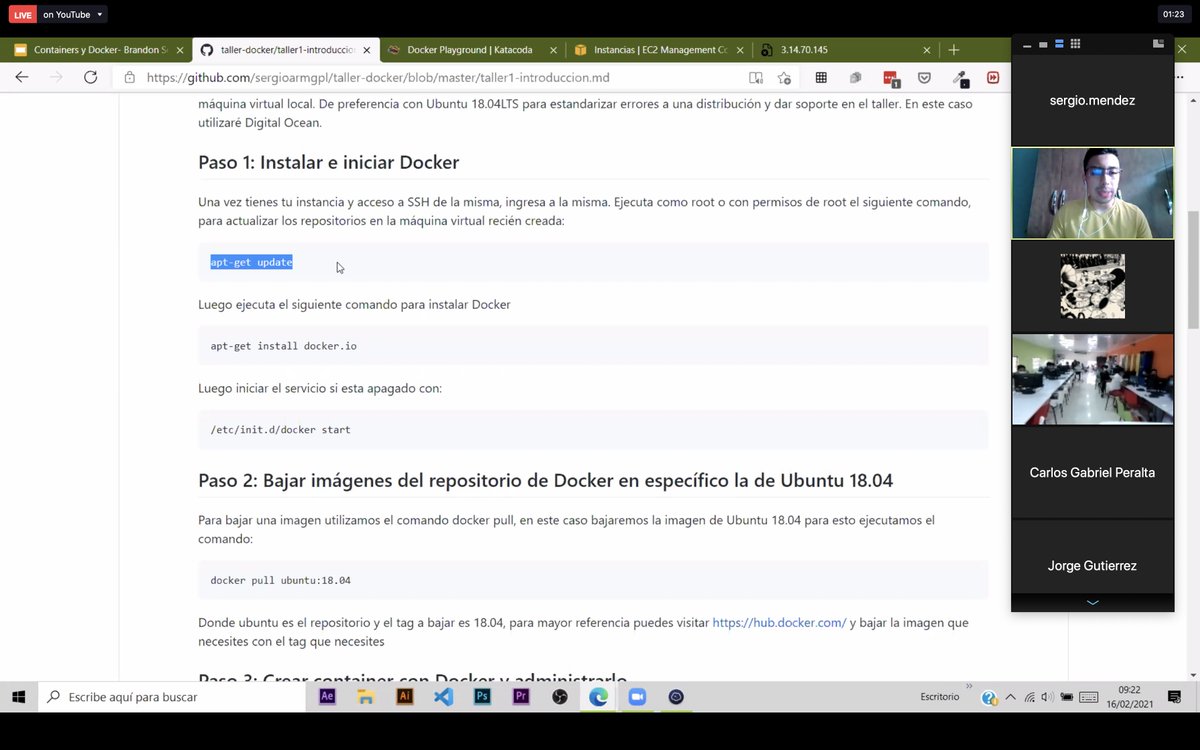
Task: Select the sergio.mendez participant tile
Action: (x=1092, y=100)
